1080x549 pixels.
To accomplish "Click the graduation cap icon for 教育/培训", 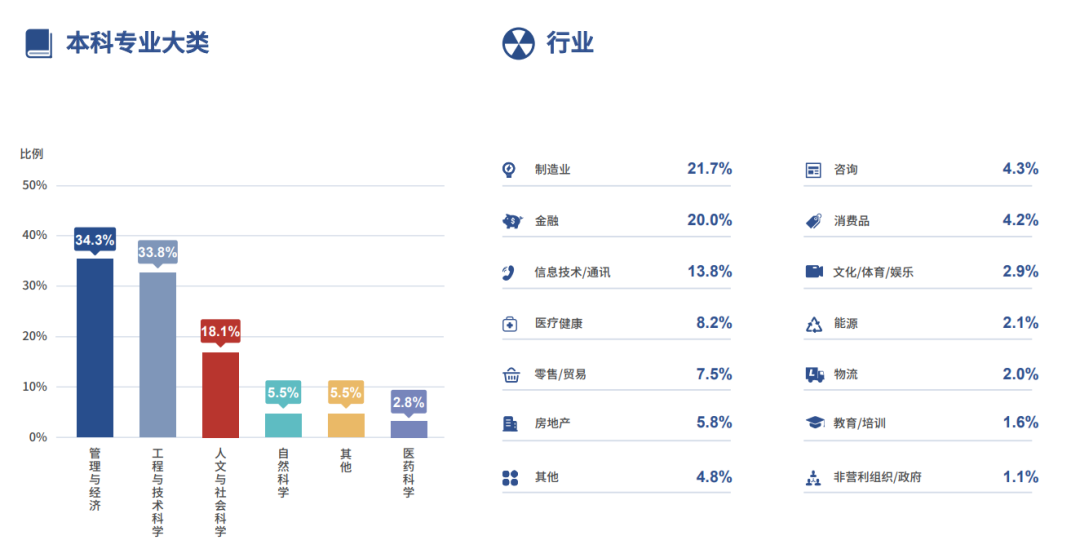I will pos(814,424).
